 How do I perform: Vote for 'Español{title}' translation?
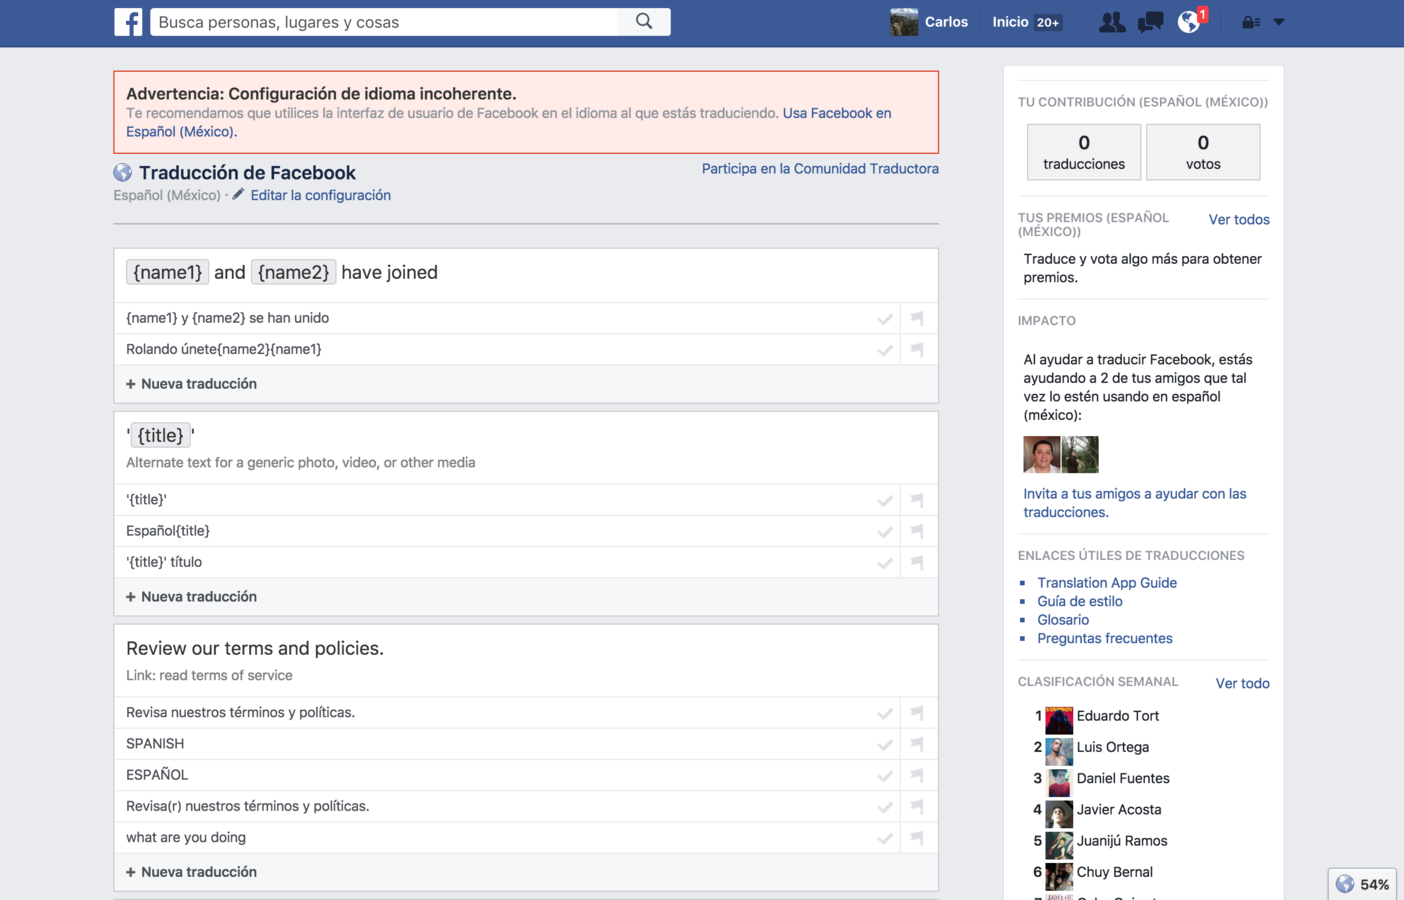(x=885, y=531)
